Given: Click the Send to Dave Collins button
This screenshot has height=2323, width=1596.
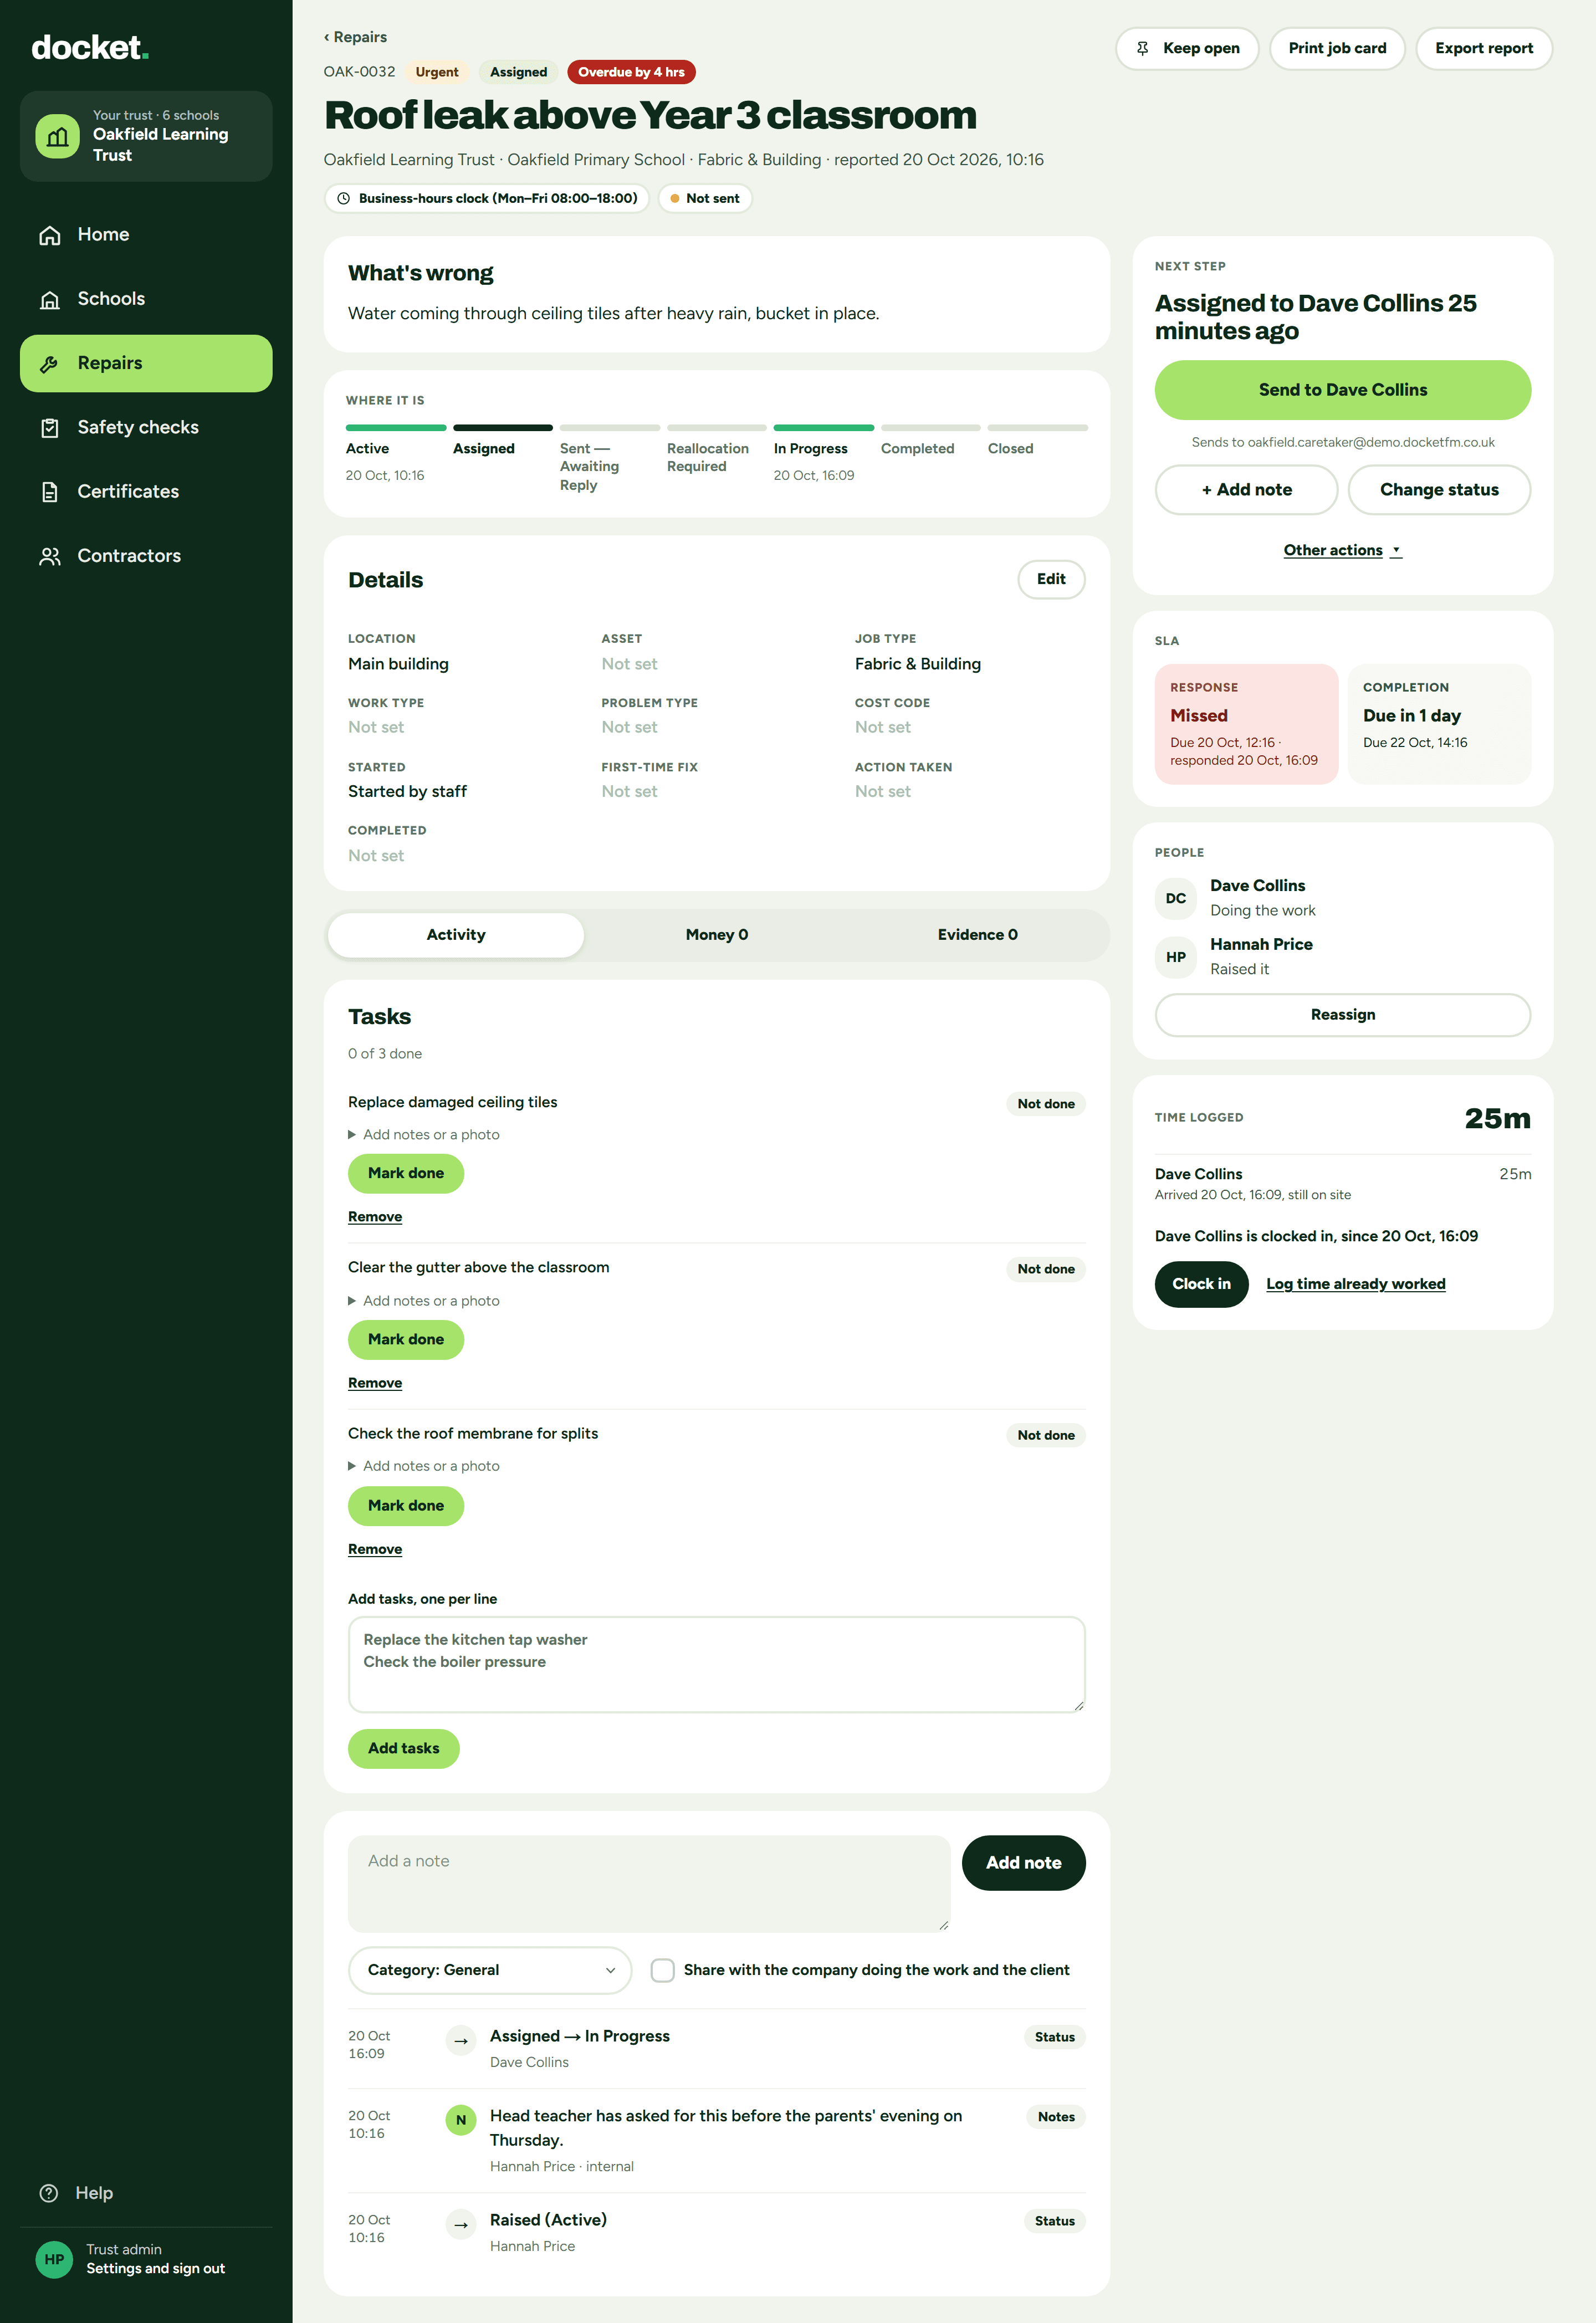Looking at the screenshot, I should pos(1342,390).
